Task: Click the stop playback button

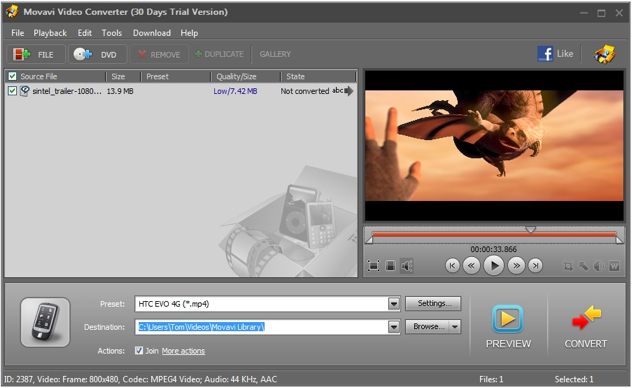Action: click(x=390, y=266)
